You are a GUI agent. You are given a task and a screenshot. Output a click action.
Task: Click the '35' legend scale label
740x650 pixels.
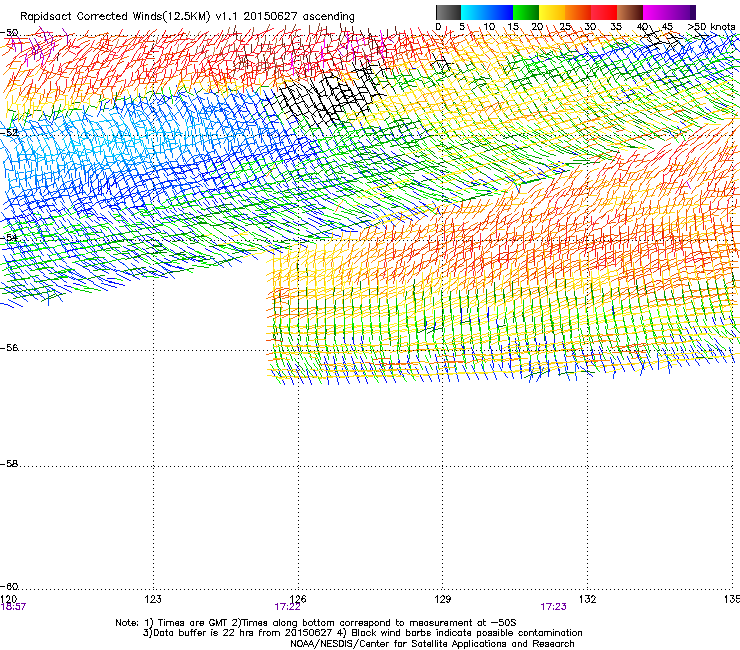[616, 27]
